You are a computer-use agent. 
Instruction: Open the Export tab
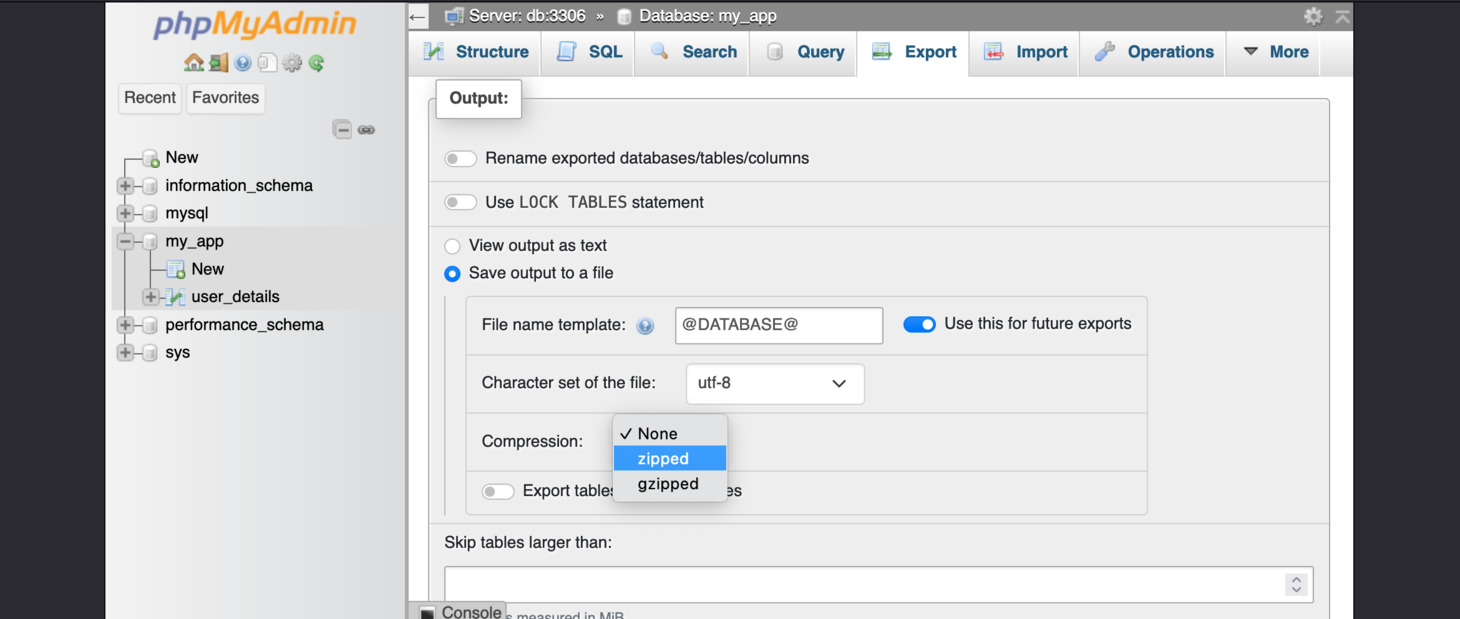click(914, 52)
